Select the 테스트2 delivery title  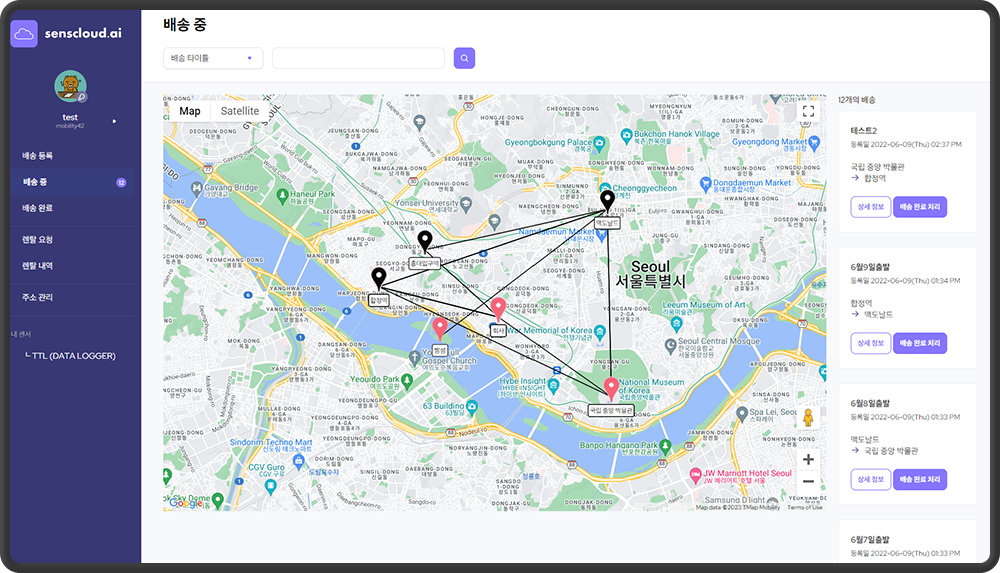pos(864,131)
